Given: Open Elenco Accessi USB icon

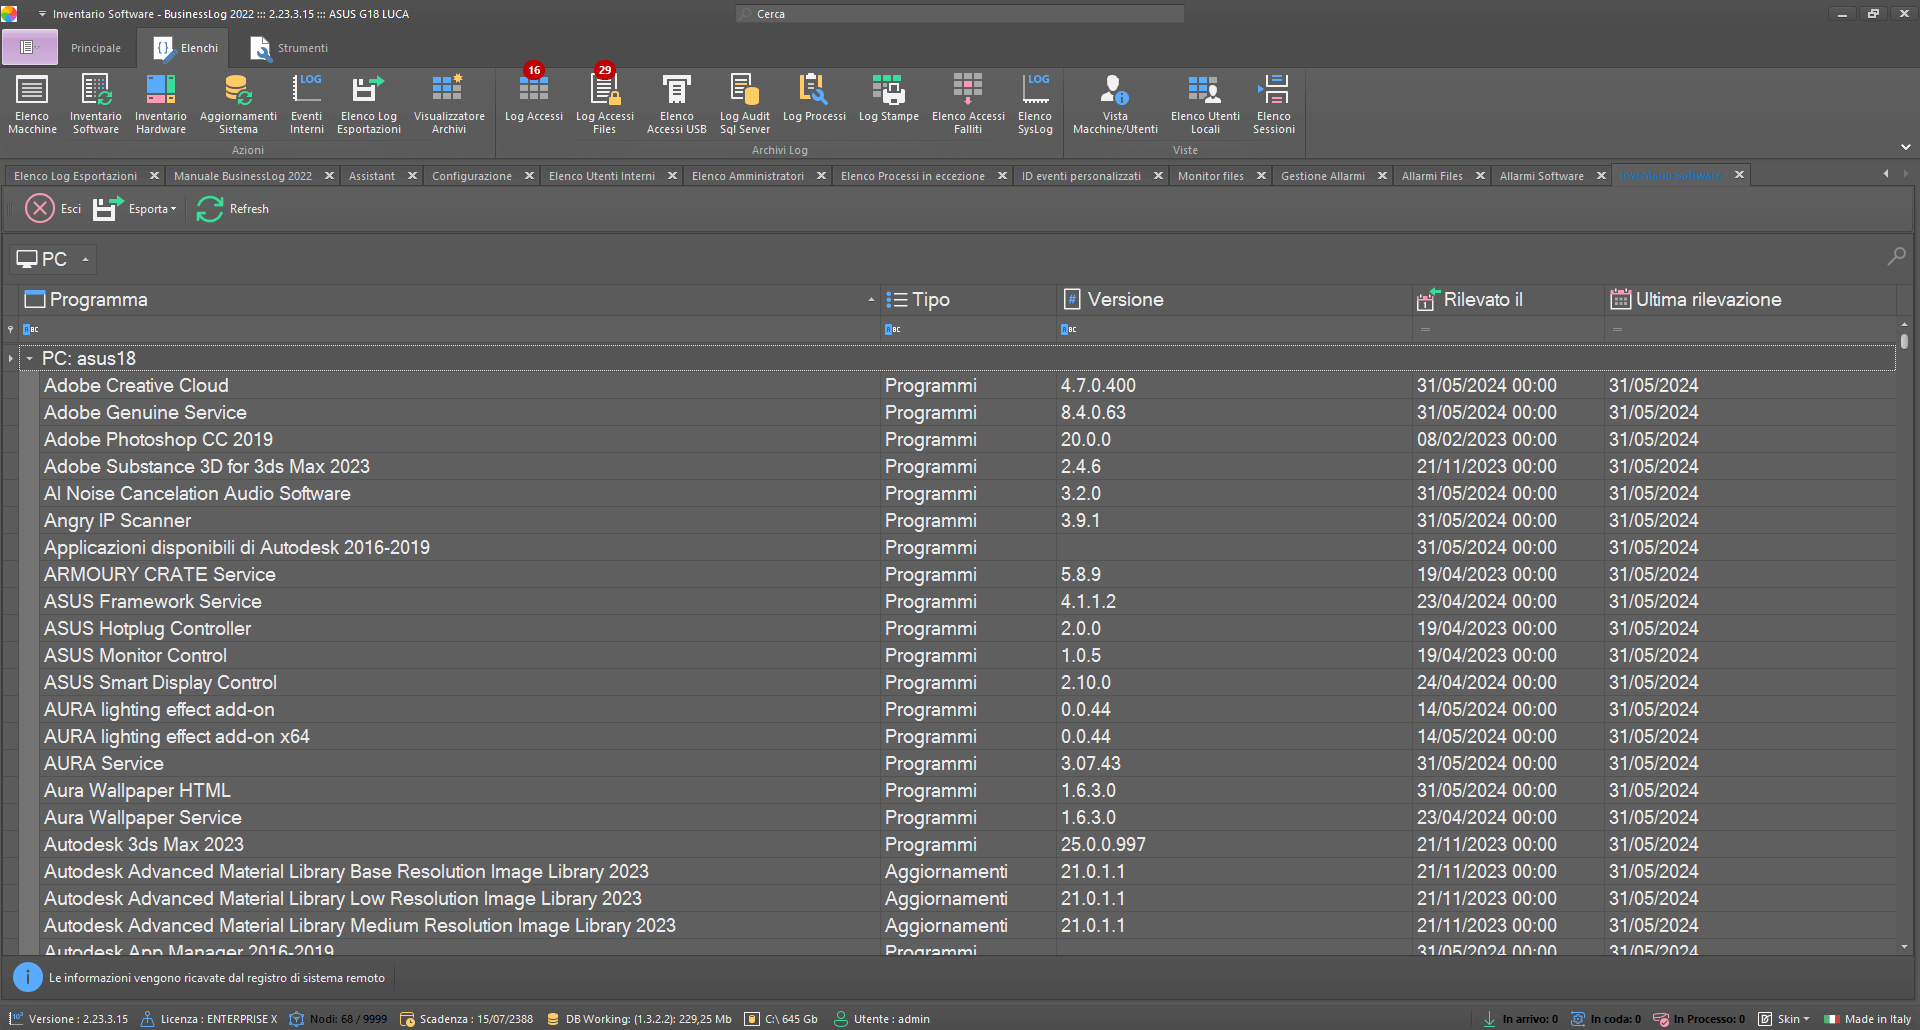Looking at the screenshot, I should point(677,104).
